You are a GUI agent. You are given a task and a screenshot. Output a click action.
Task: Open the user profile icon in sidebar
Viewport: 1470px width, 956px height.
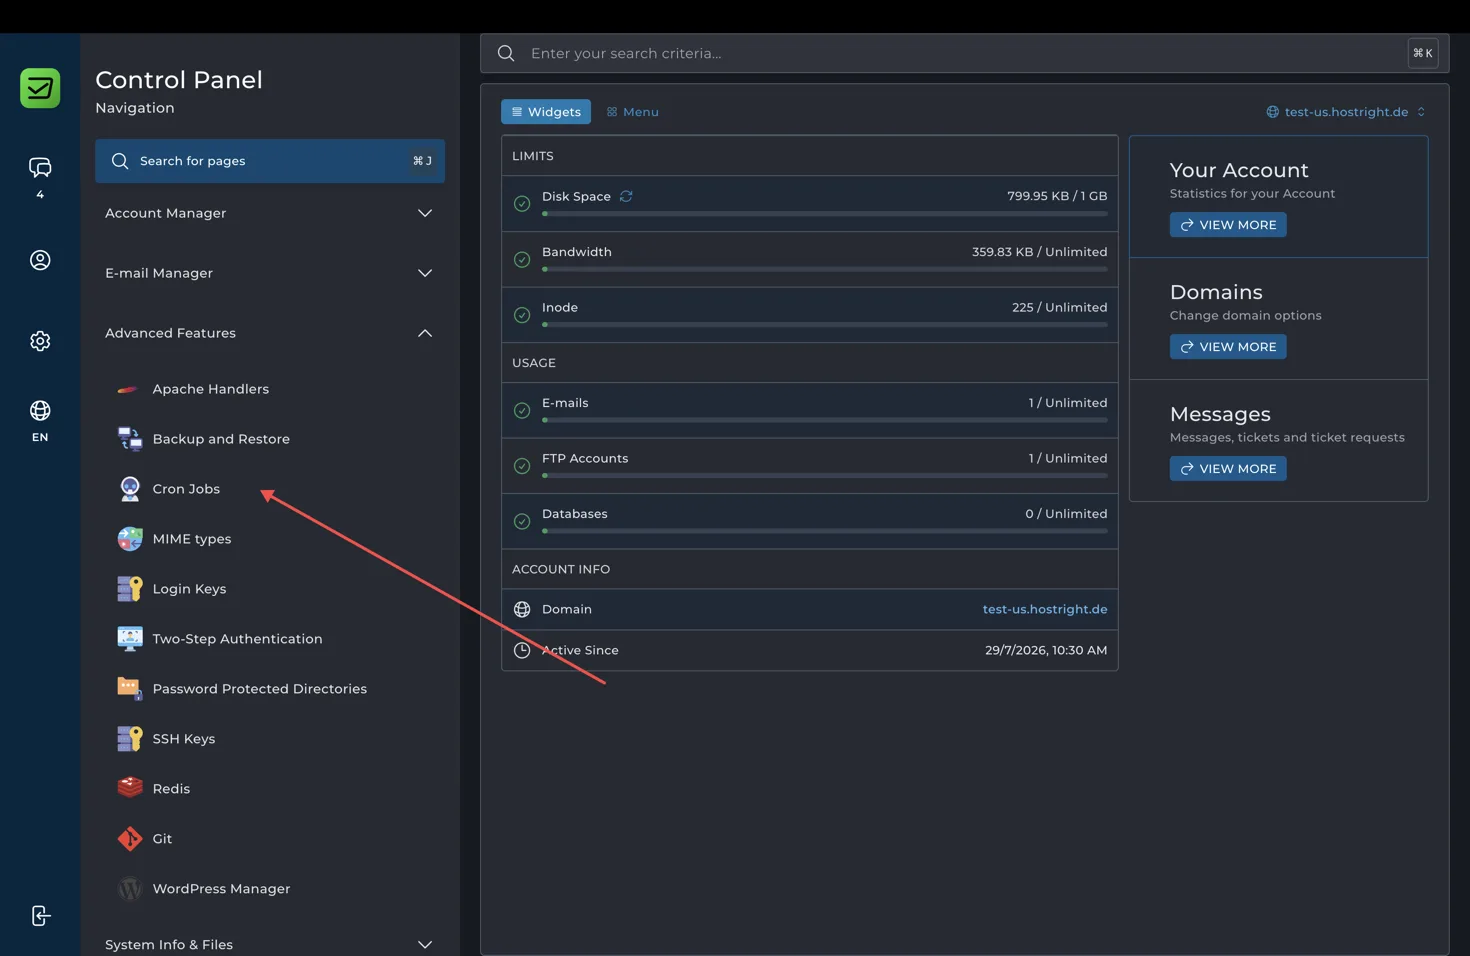[40, 260]
